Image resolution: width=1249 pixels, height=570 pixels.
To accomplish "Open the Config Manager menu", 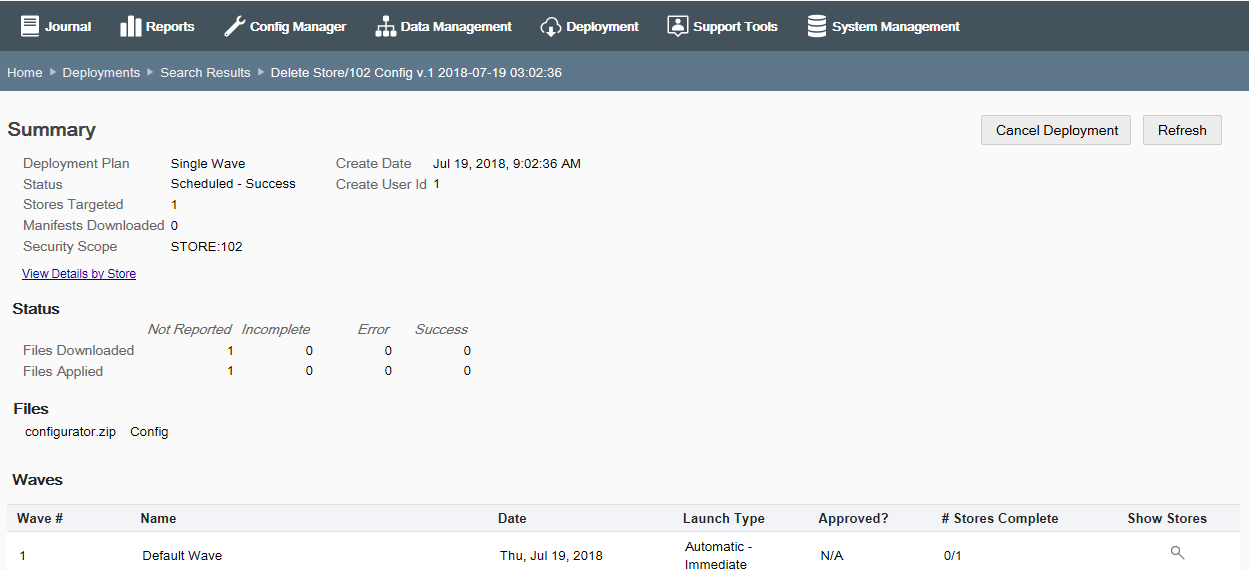I will click(x=285, y=26).
